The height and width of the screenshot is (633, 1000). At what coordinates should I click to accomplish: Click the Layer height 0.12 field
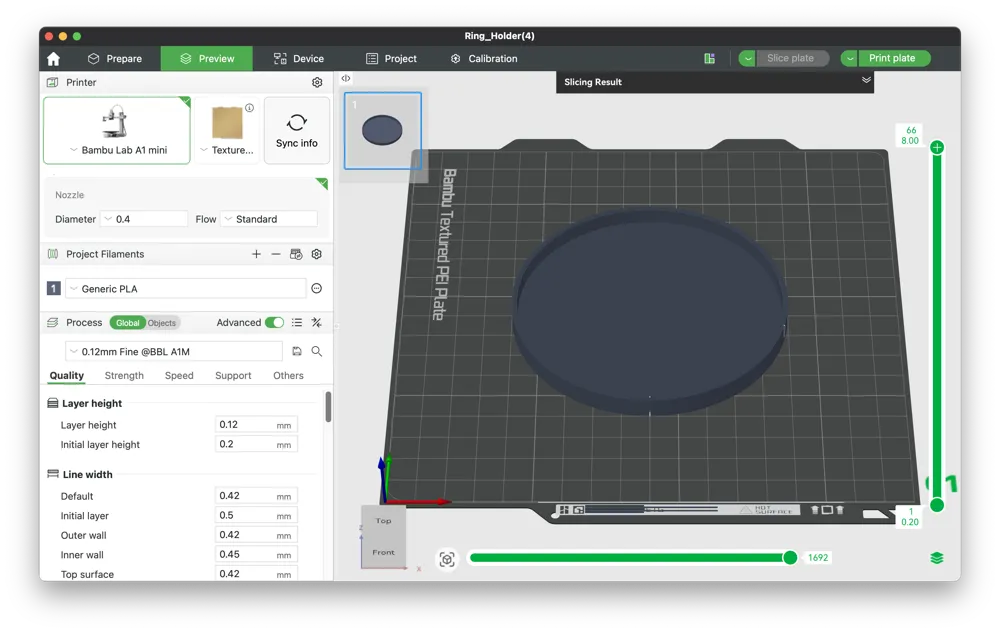[256, 425]
